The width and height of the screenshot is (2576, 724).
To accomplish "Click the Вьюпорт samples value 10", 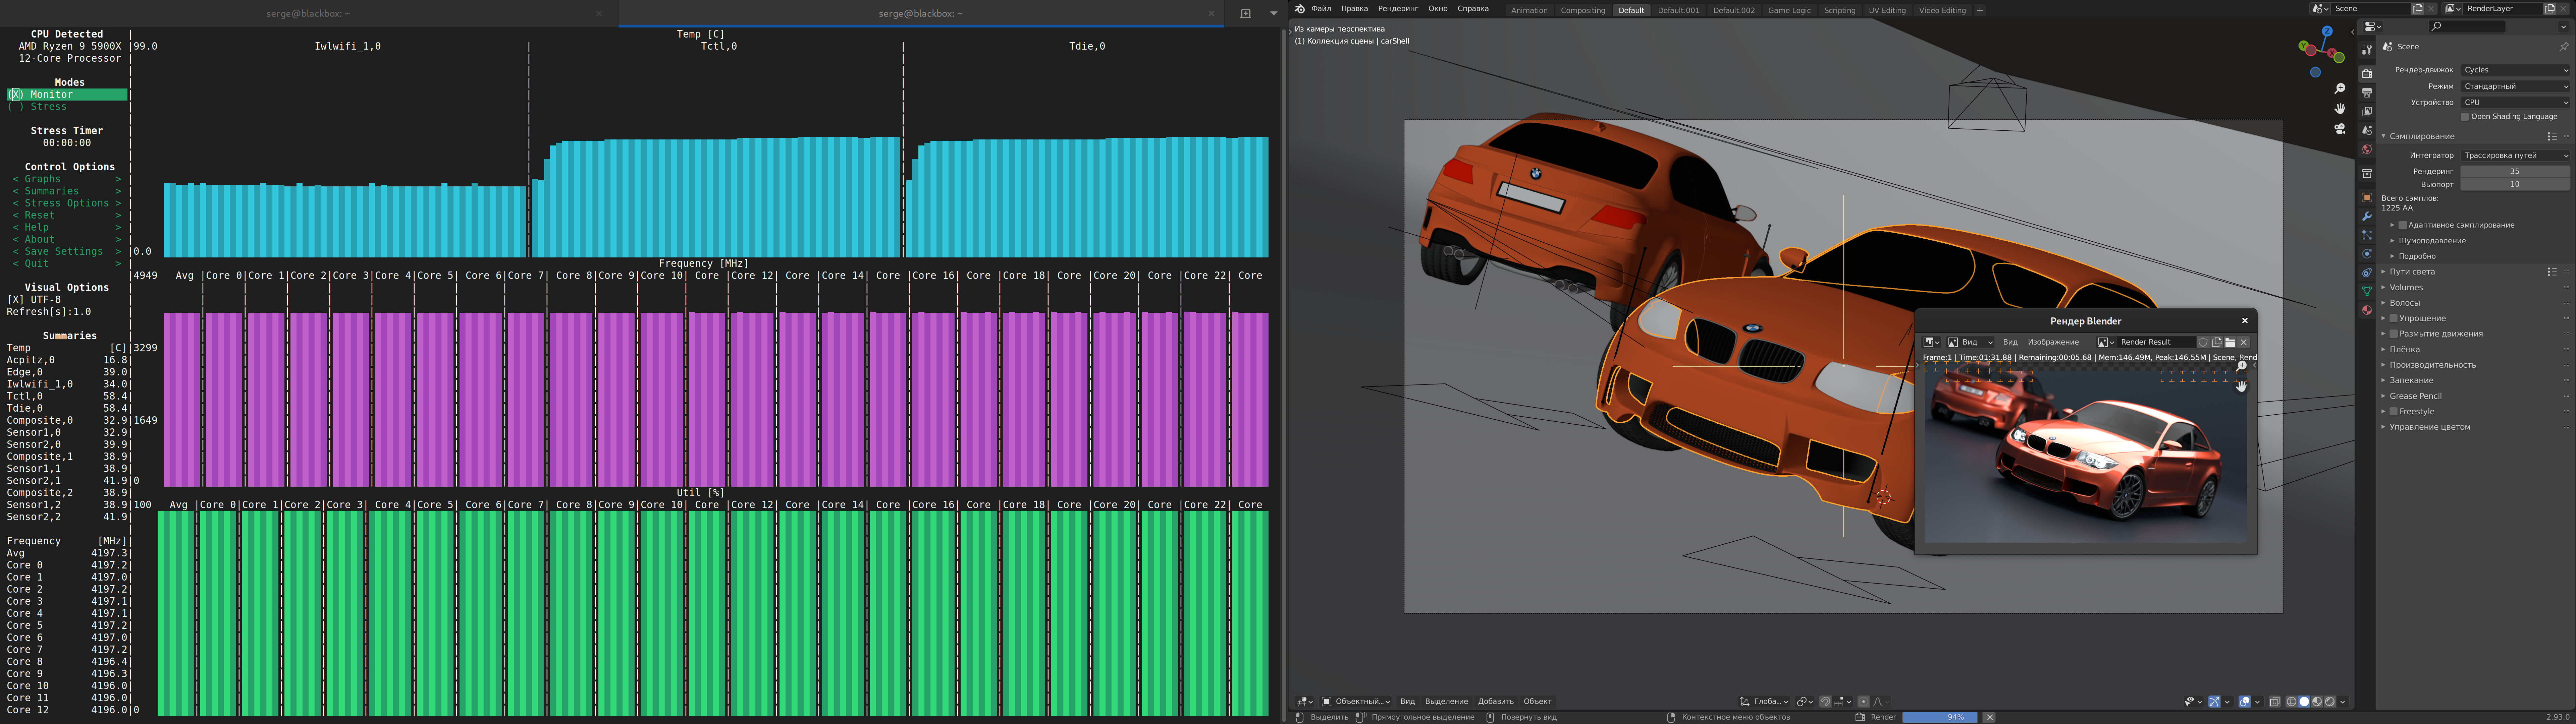I will pos(2515,184).
